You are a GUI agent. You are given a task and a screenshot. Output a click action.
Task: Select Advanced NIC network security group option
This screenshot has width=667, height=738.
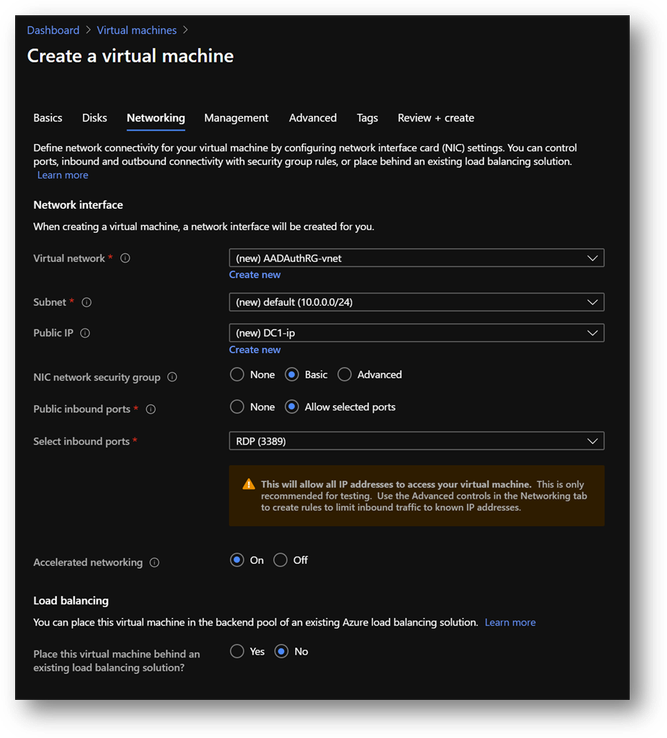tap(345, 375)
